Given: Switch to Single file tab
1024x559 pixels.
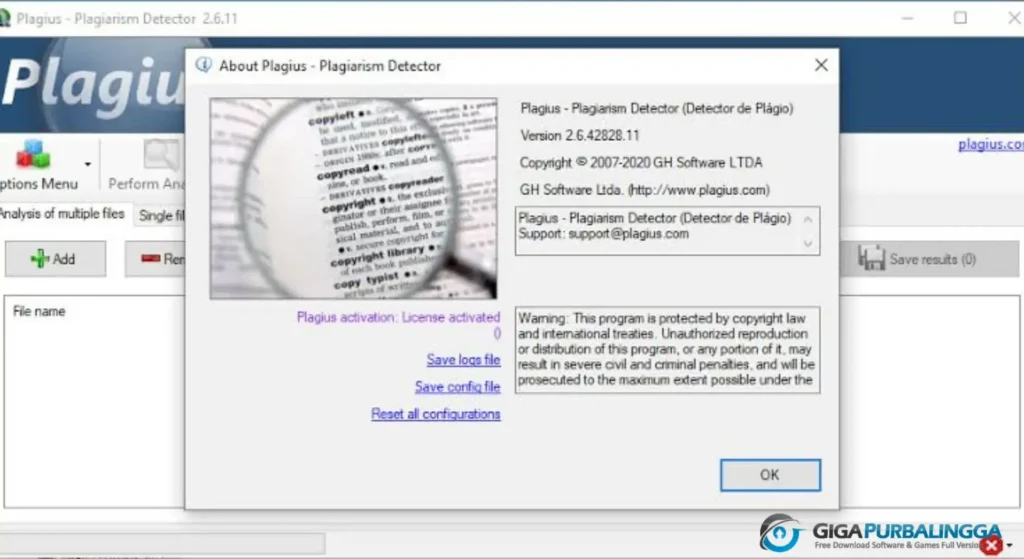Looking at the screenshot, I should (x=161, y=216).
